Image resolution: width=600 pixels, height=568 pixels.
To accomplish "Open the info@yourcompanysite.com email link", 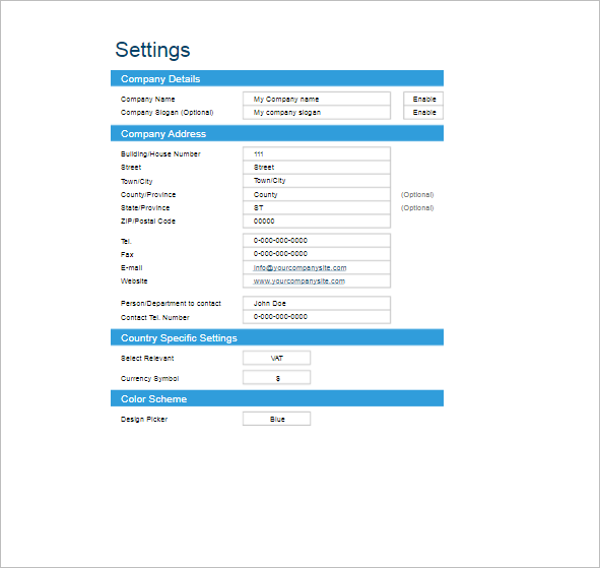I will coord(300,268).
